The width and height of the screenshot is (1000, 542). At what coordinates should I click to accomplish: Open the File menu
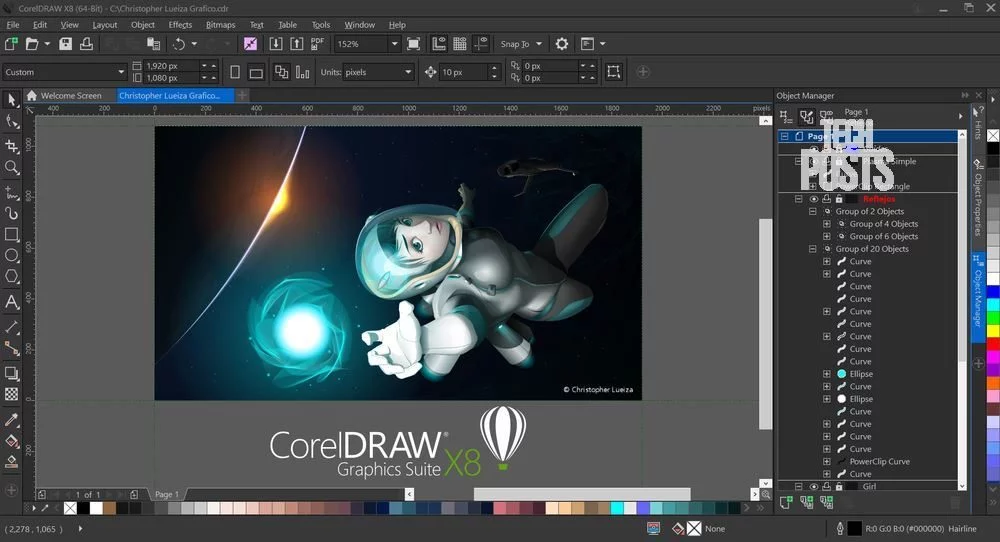13,25
